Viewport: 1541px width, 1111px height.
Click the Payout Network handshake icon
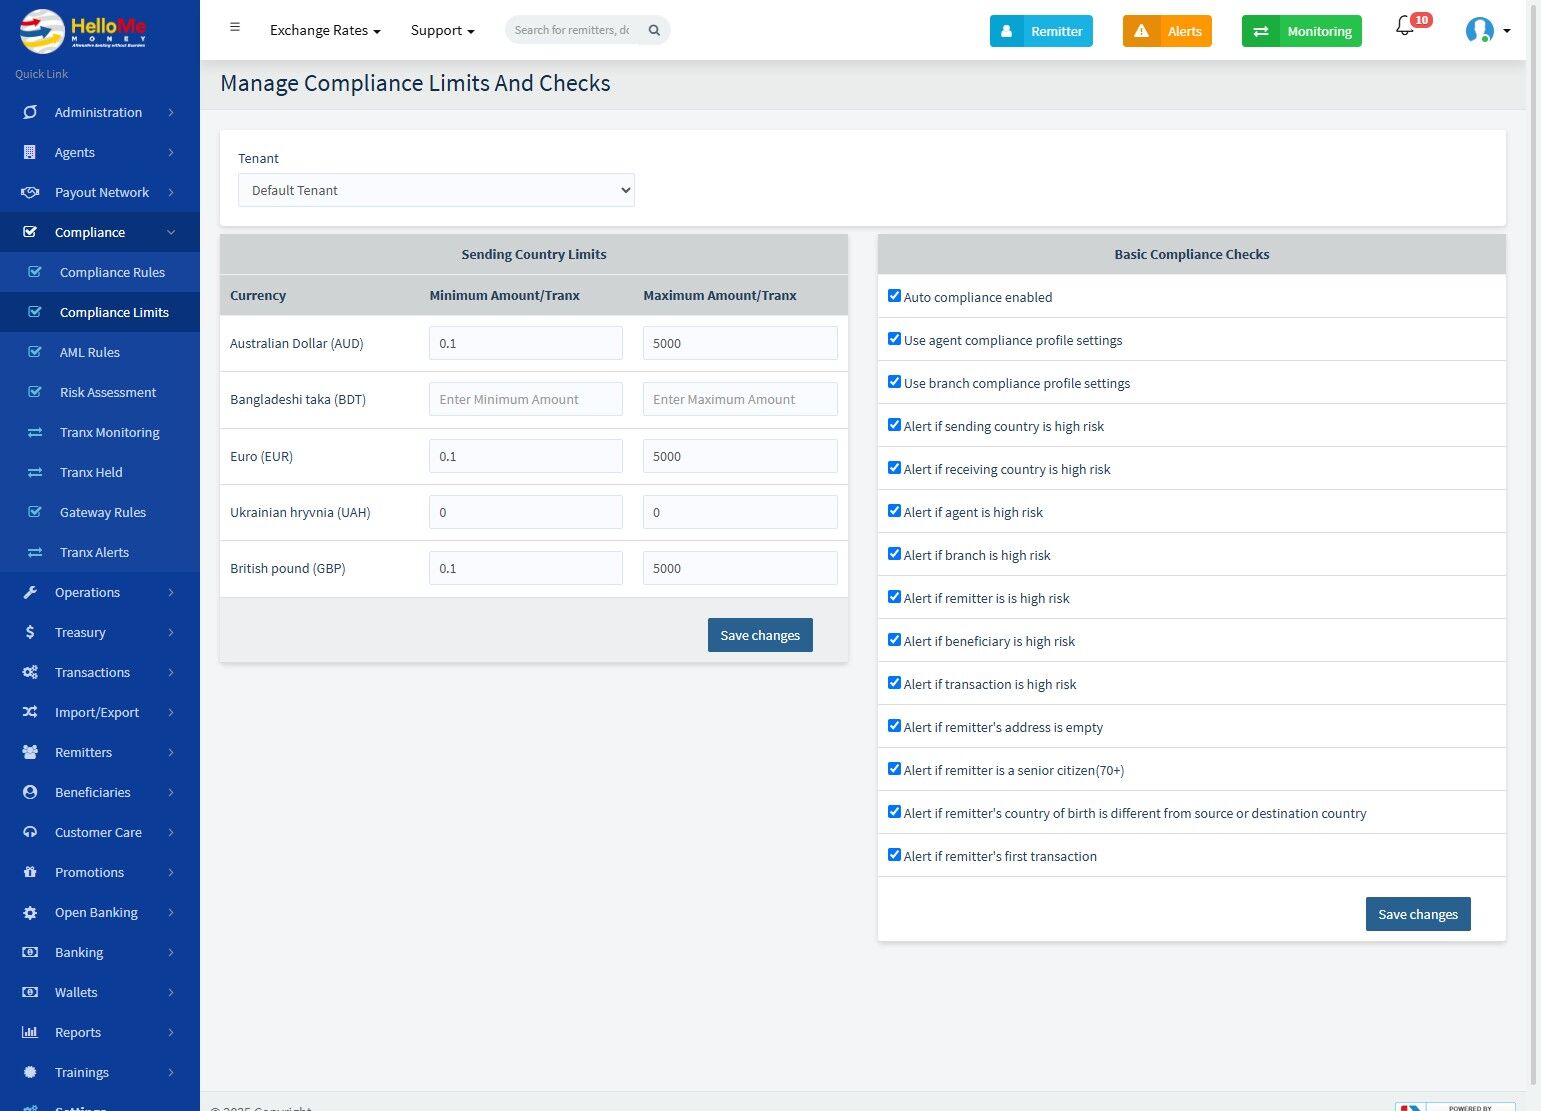click(x=30, y=192)
